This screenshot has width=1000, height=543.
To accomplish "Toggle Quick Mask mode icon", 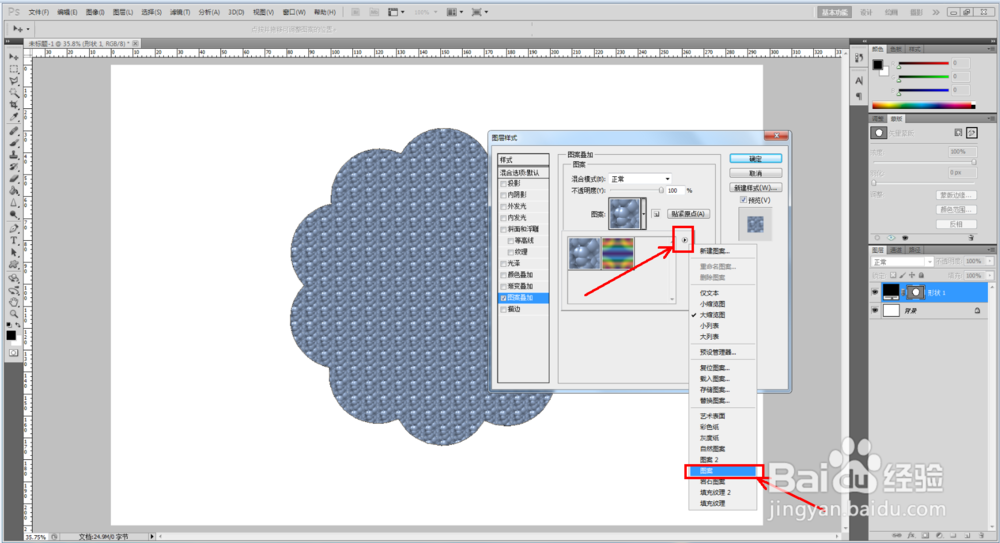I will (x=13, y=352).
